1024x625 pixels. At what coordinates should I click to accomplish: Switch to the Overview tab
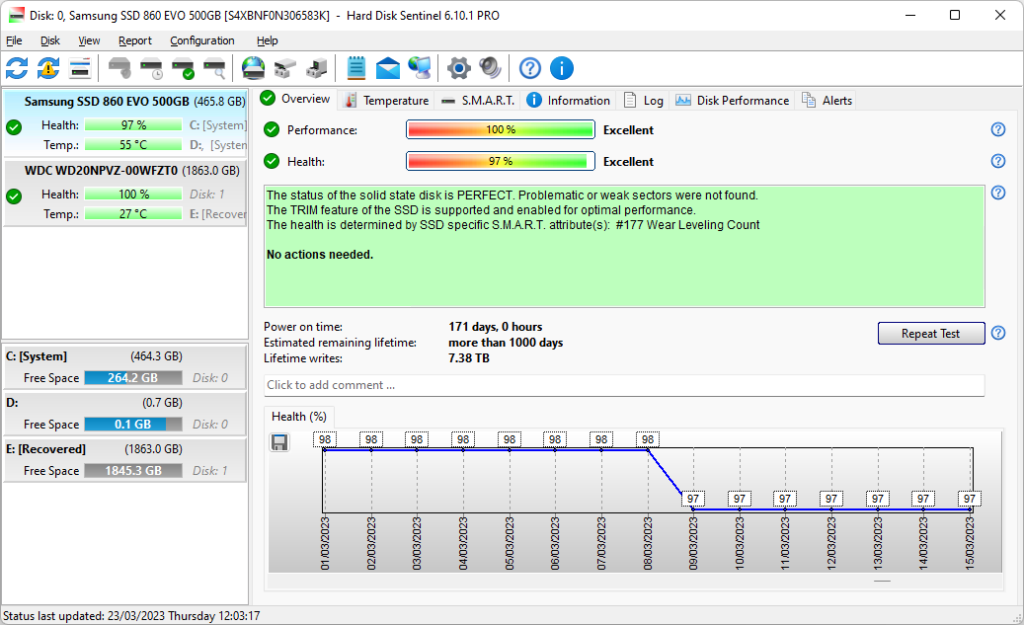click(x=295, y=99)
